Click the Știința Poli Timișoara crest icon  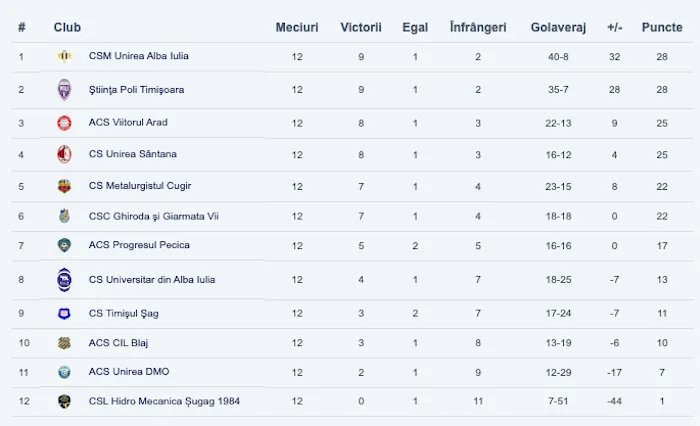click(x=64, y=89)
